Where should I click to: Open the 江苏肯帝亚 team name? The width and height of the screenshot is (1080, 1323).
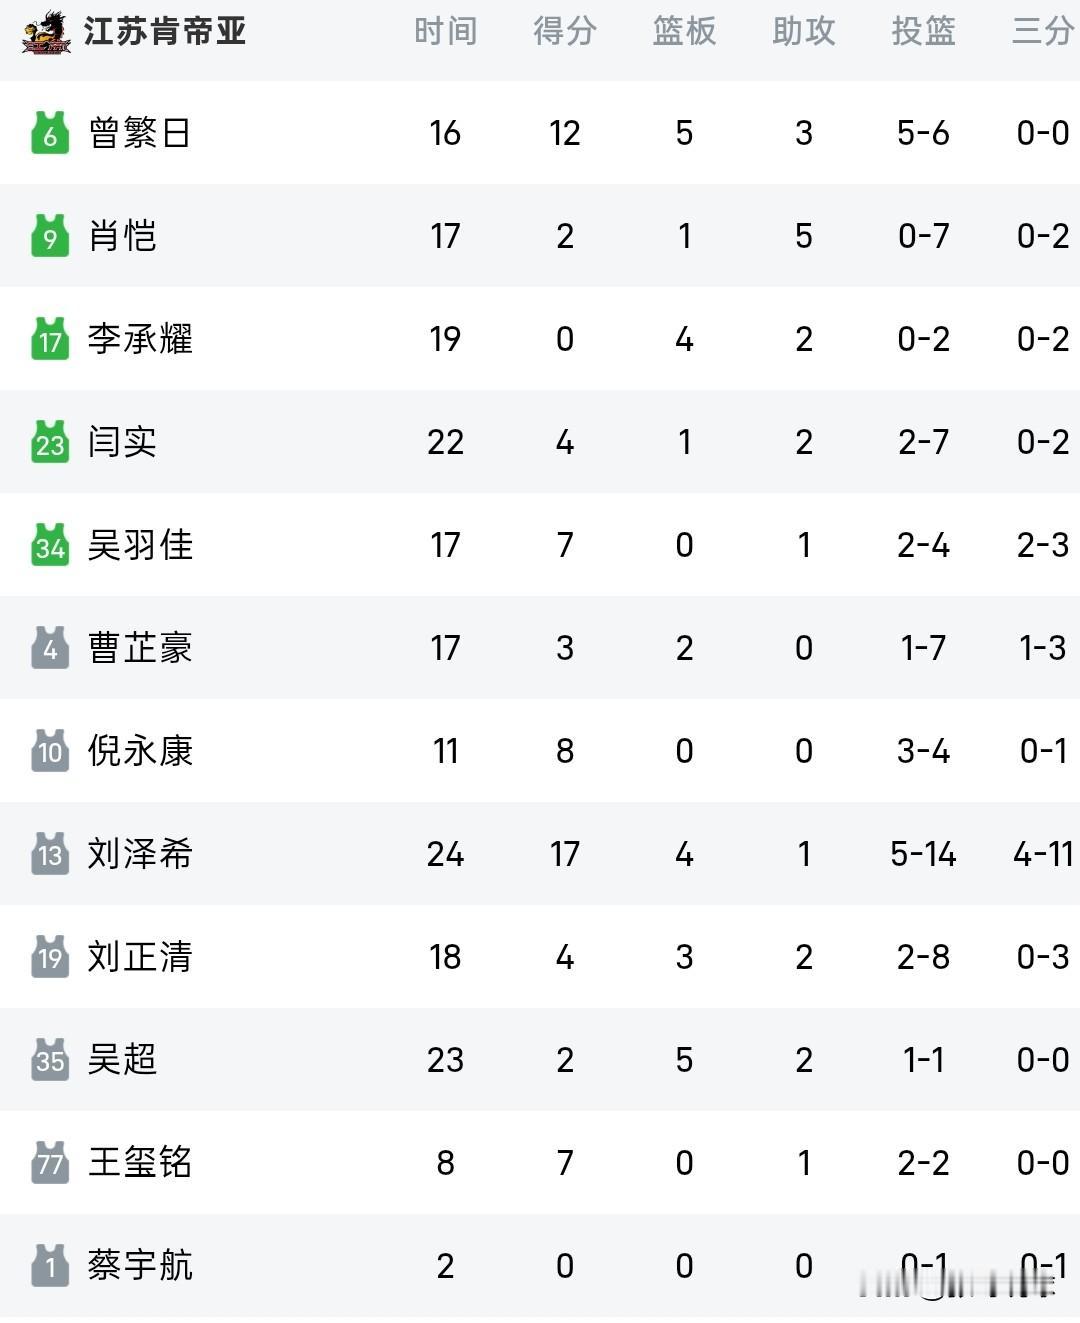[x=165, y=31]
